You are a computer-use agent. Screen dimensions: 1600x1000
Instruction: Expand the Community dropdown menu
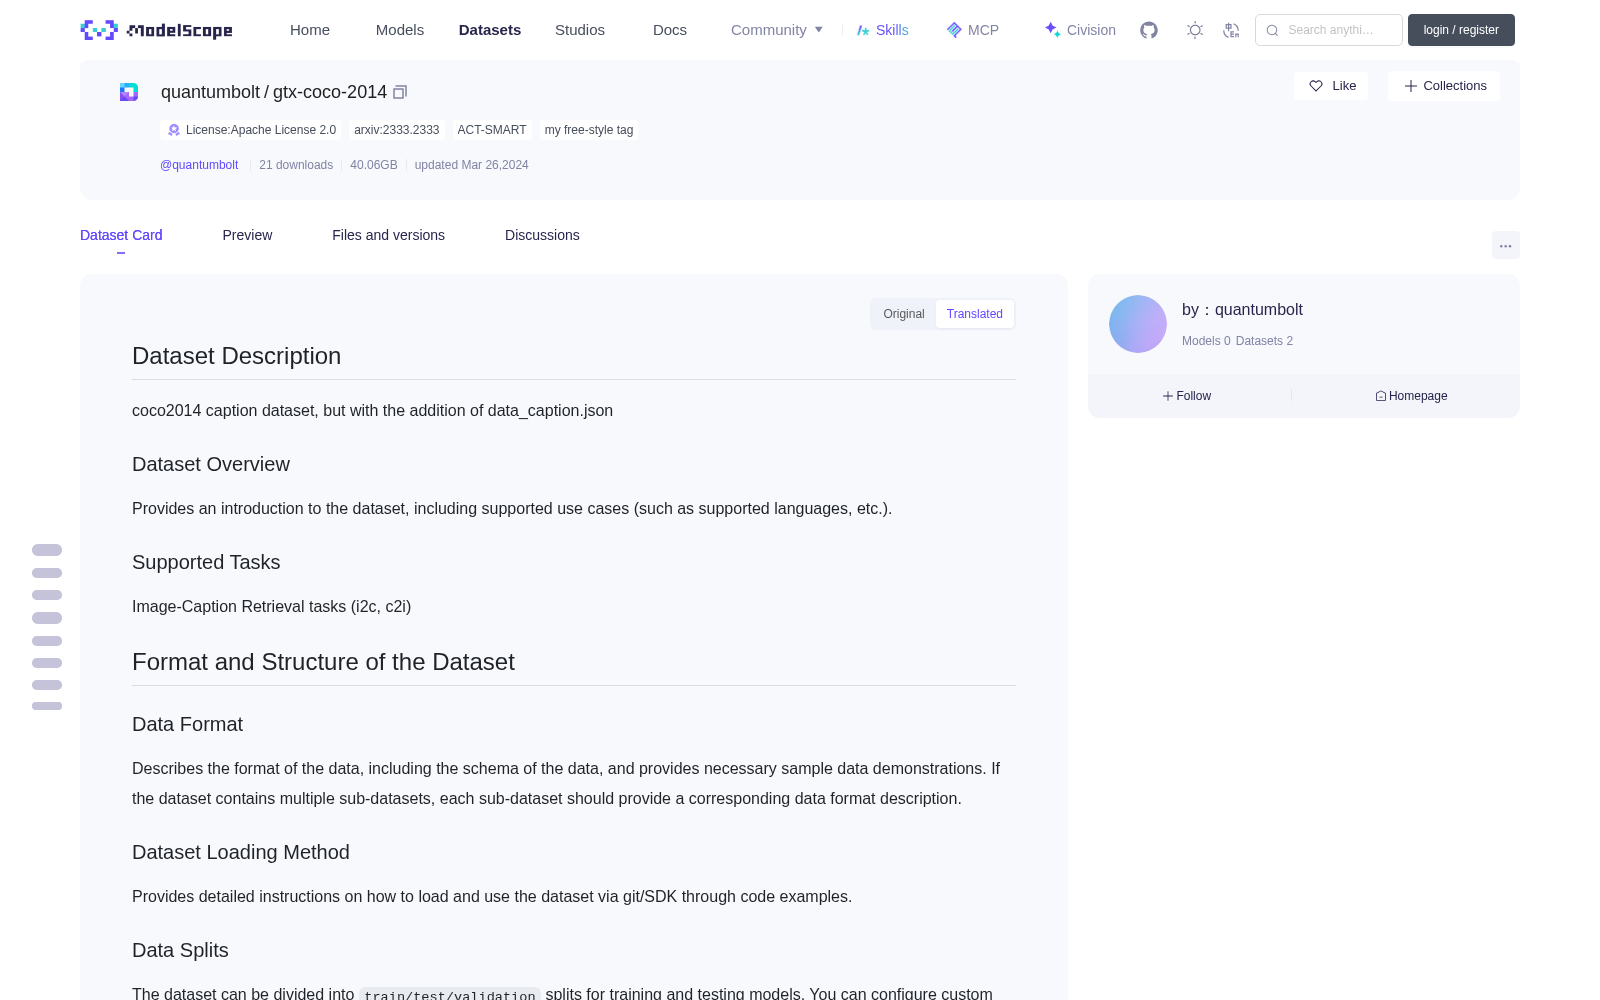[x=777, y=30]
